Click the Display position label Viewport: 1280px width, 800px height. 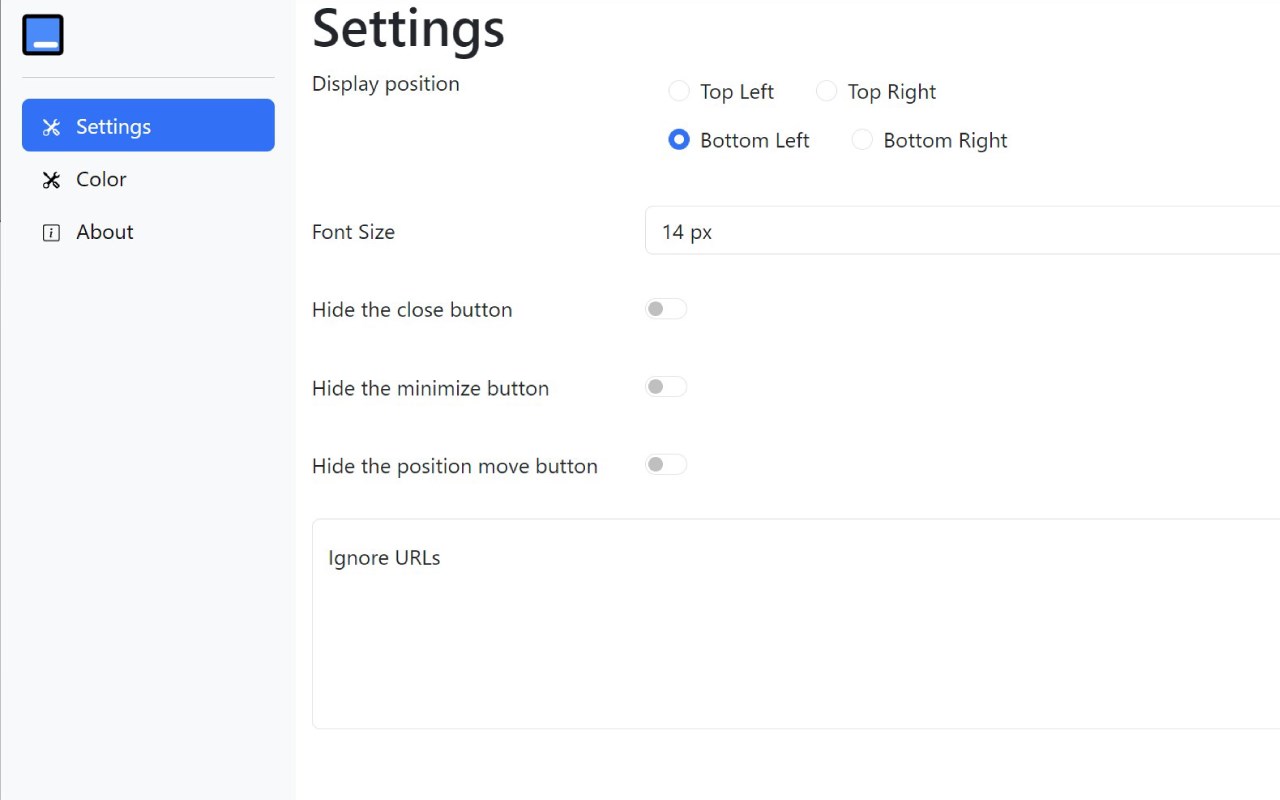(x=386, y=84)
